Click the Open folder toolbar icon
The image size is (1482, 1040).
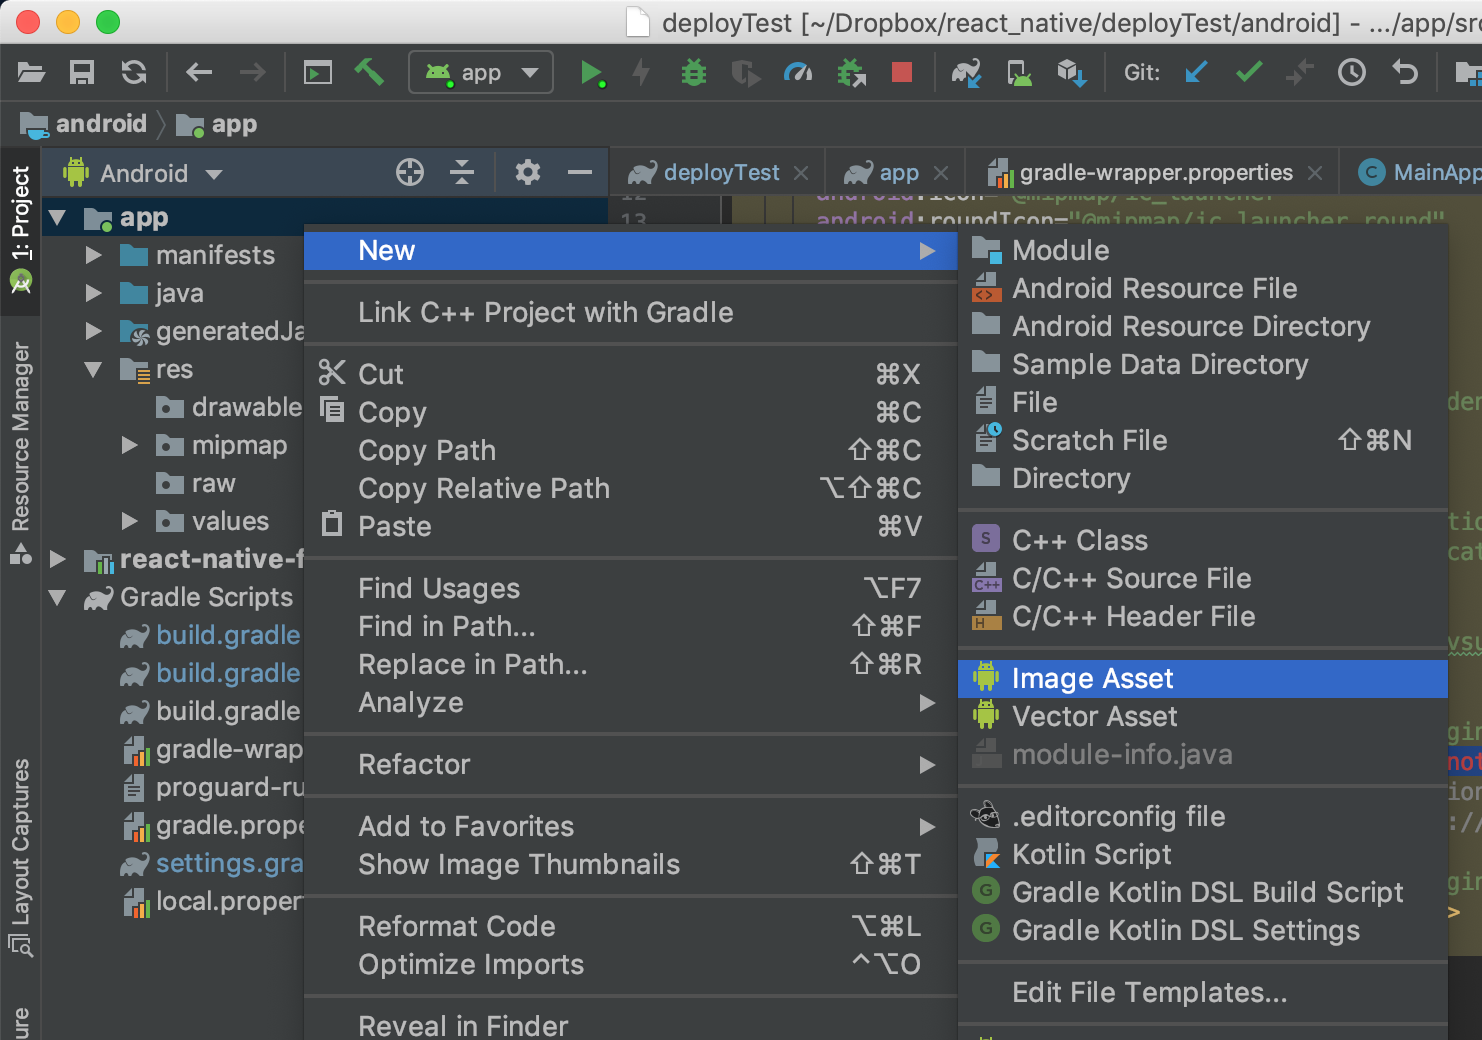(x=32, y=72)
